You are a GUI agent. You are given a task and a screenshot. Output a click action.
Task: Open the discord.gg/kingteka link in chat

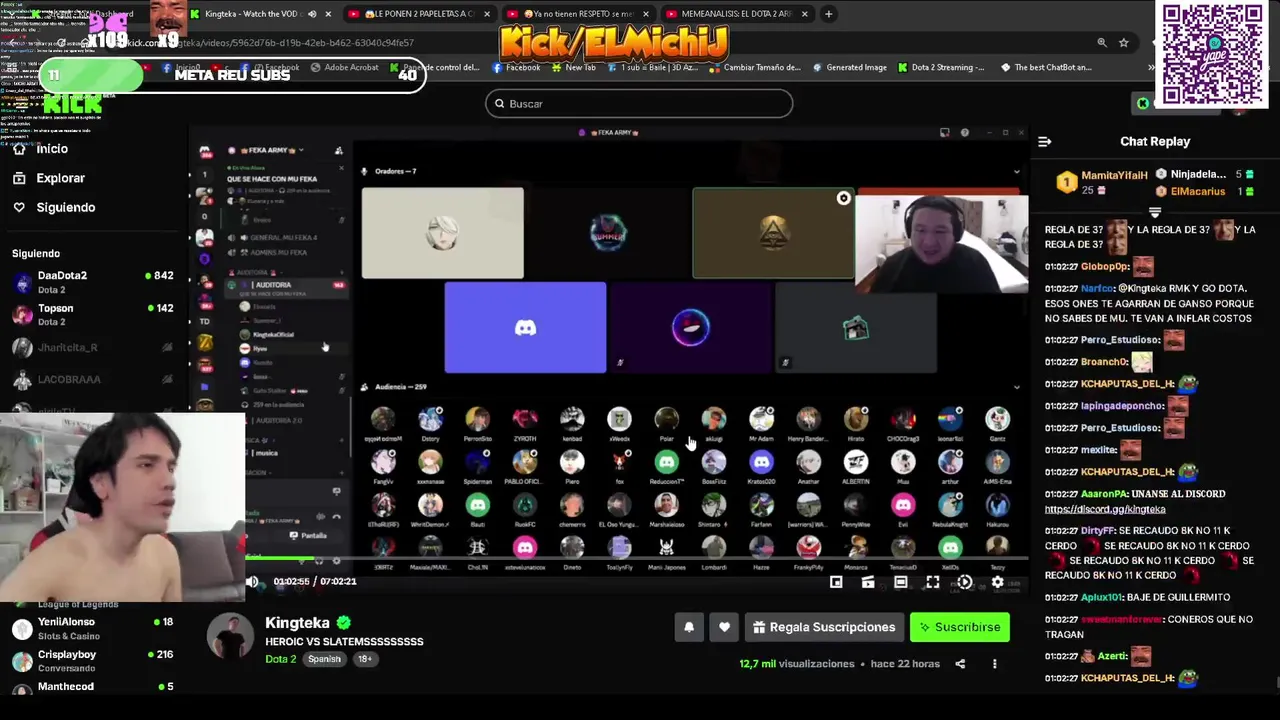[1105, 509]
